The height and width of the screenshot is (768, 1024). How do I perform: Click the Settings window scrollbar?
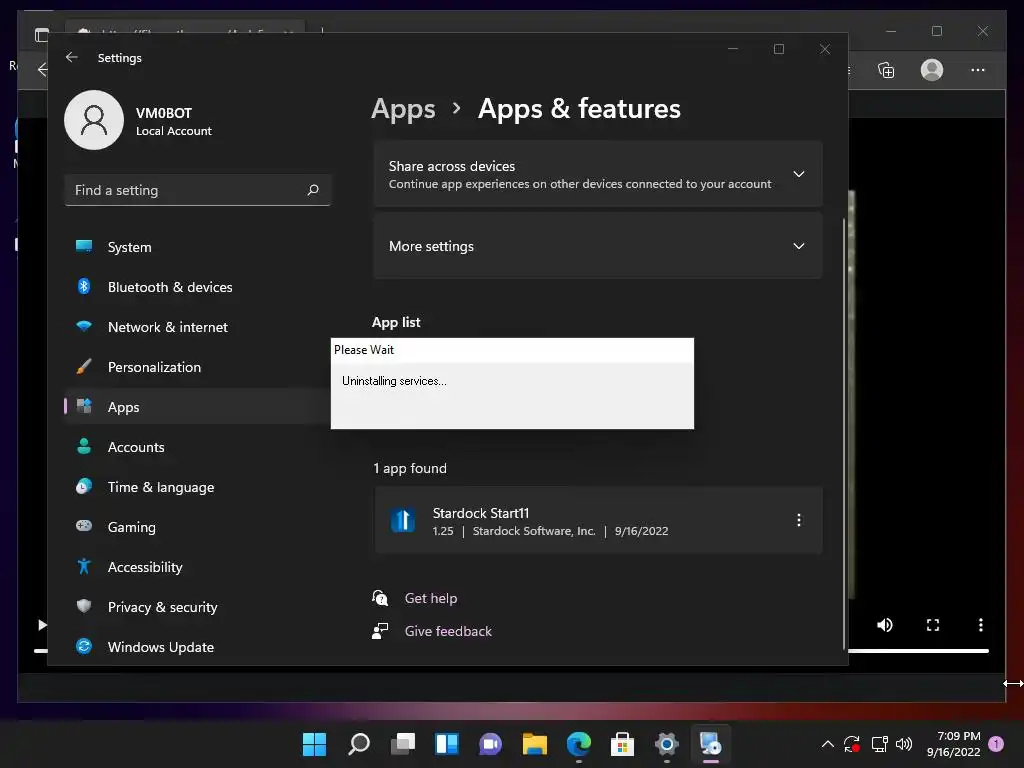coord(844,434)
